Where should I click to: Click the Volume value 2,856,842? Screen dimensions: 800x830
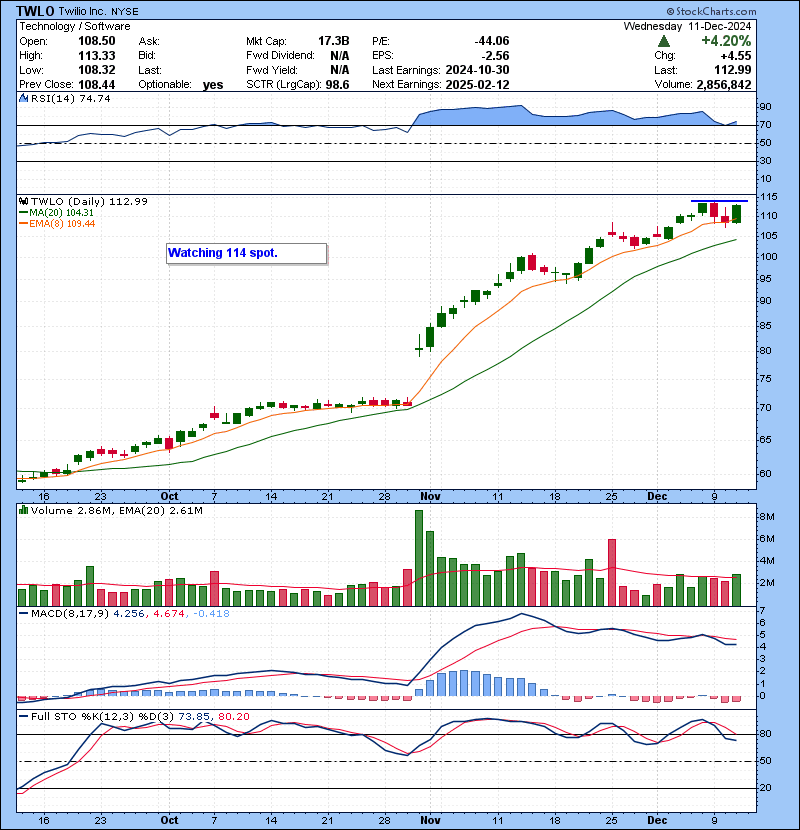coord(724,84)
